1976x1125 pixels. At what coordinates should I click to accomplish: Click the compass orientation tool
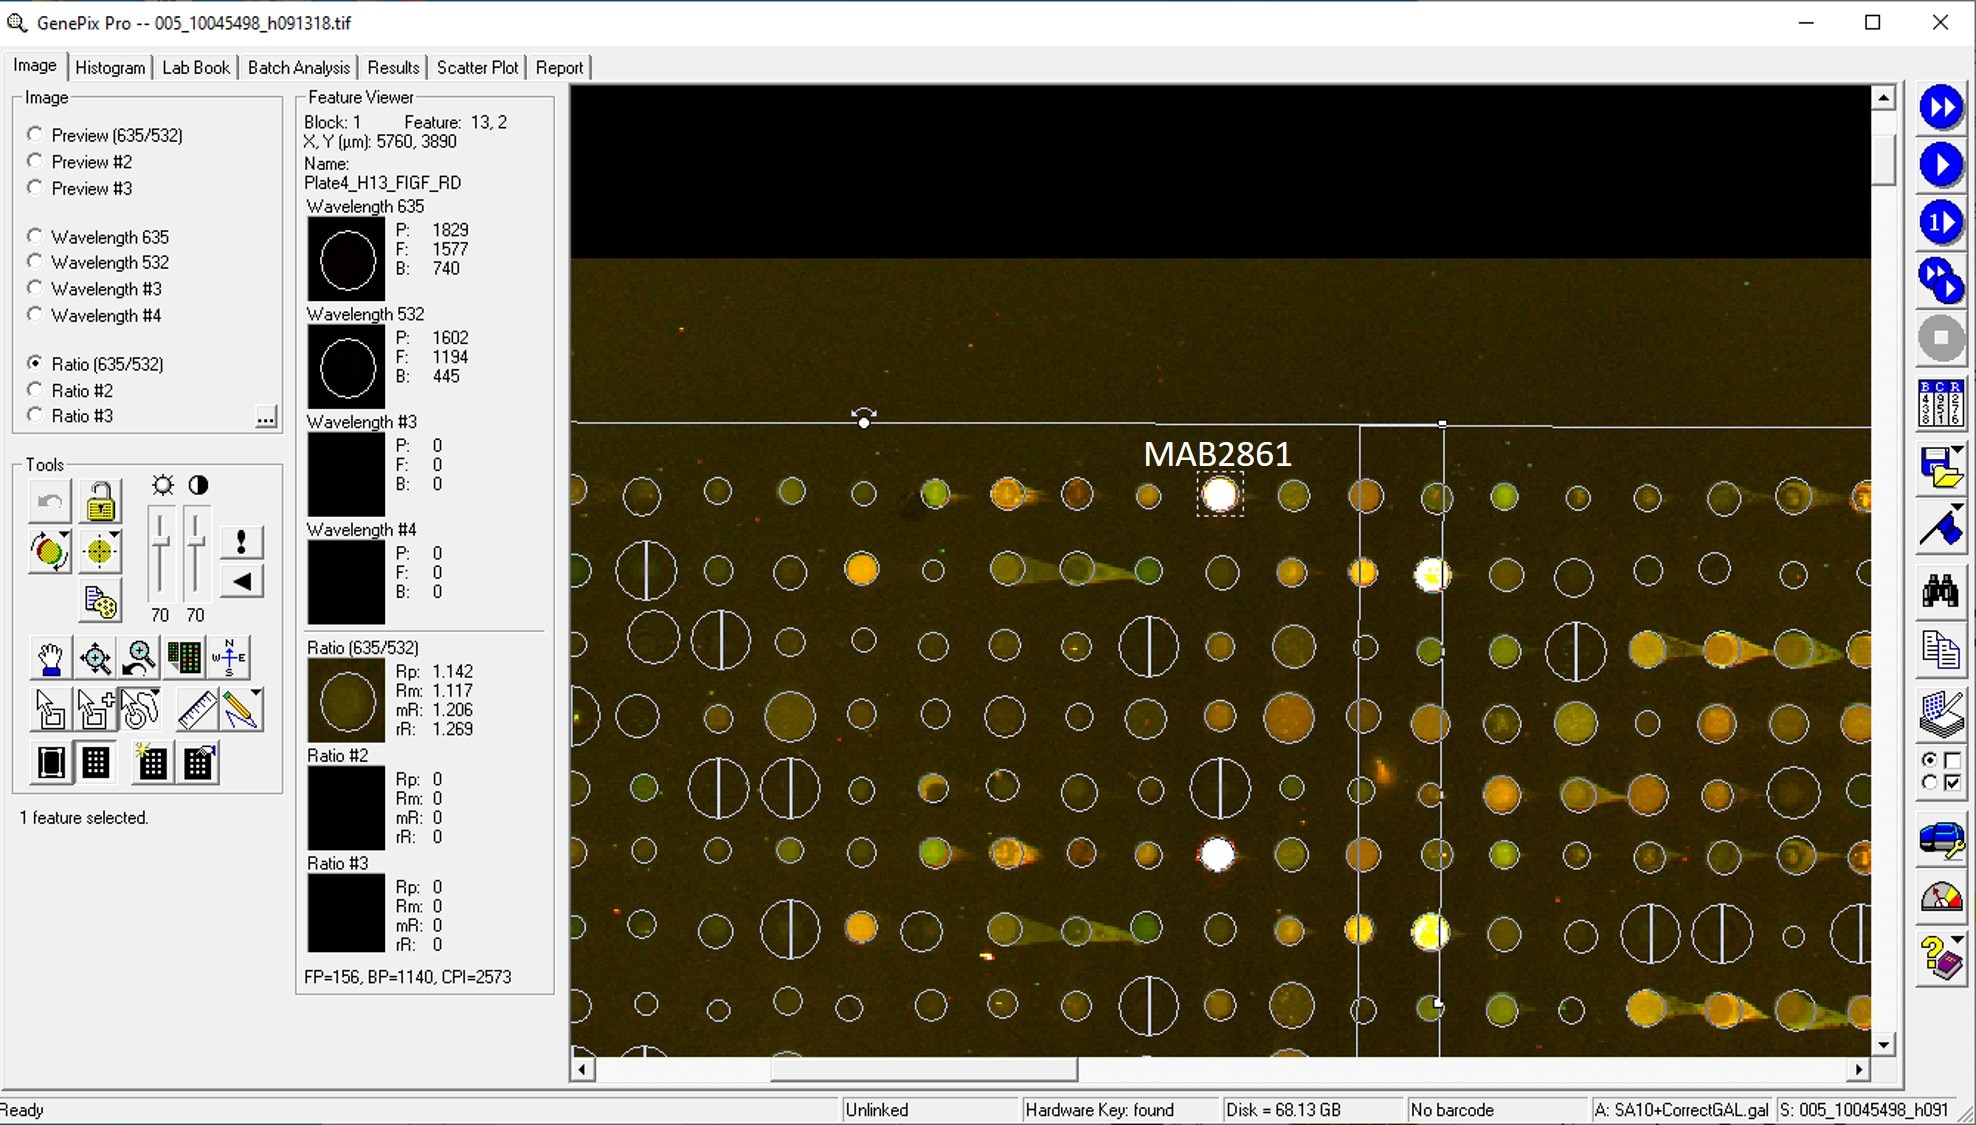click(x=229, y=658)
